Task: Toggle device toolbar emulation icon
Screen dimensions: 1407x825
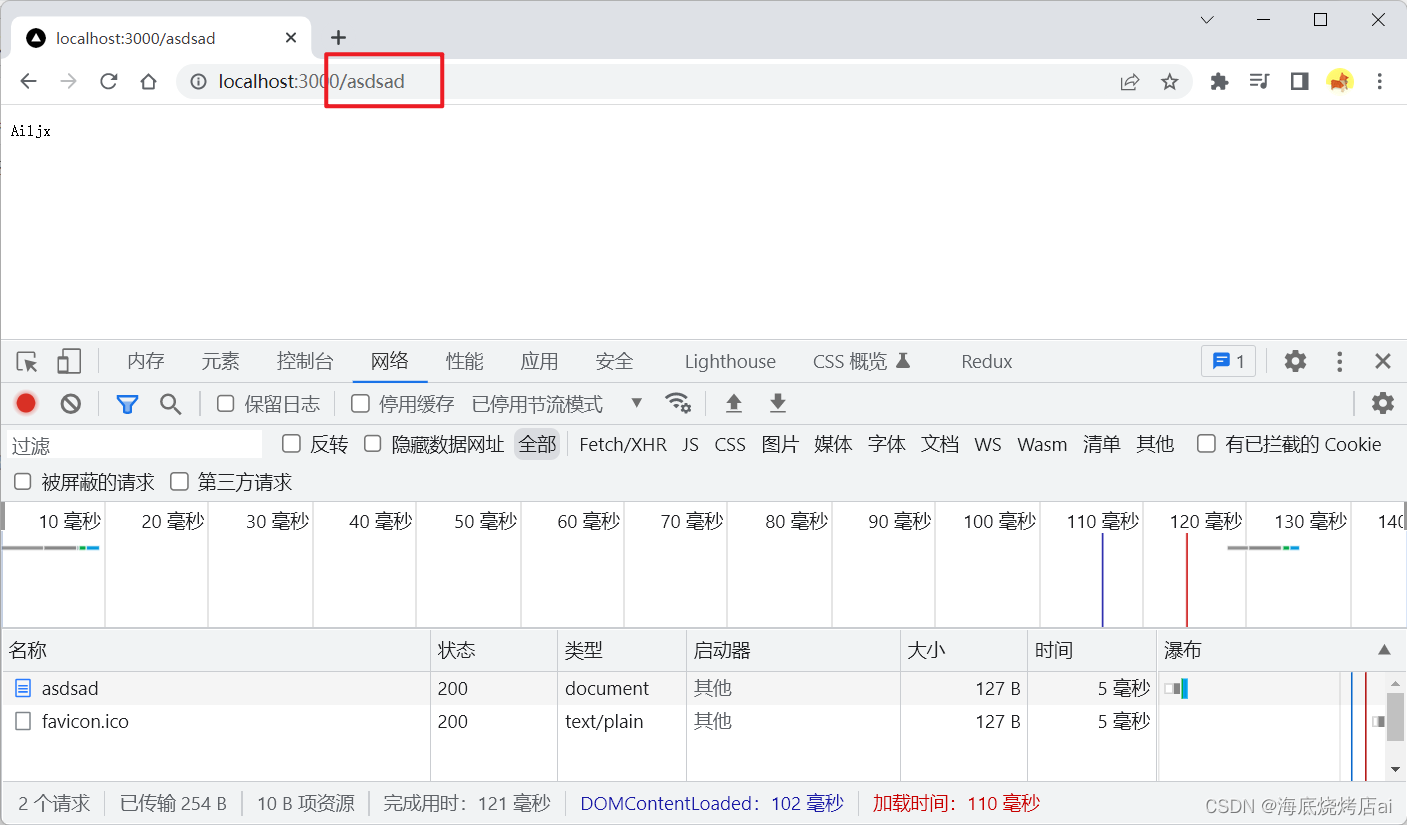Action: click(x=68, y=361)
